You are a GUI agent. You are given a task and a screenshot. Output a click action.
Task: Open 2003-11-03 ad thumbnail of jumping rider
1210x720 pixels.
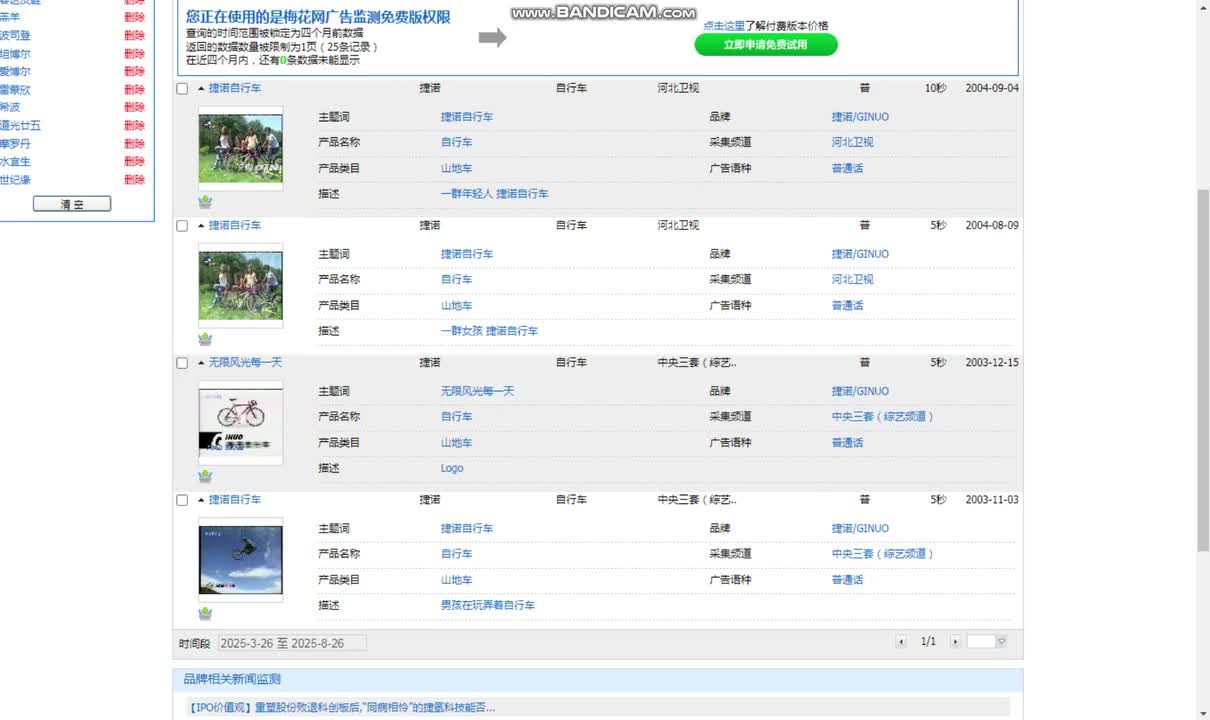[x=240, y=559]
